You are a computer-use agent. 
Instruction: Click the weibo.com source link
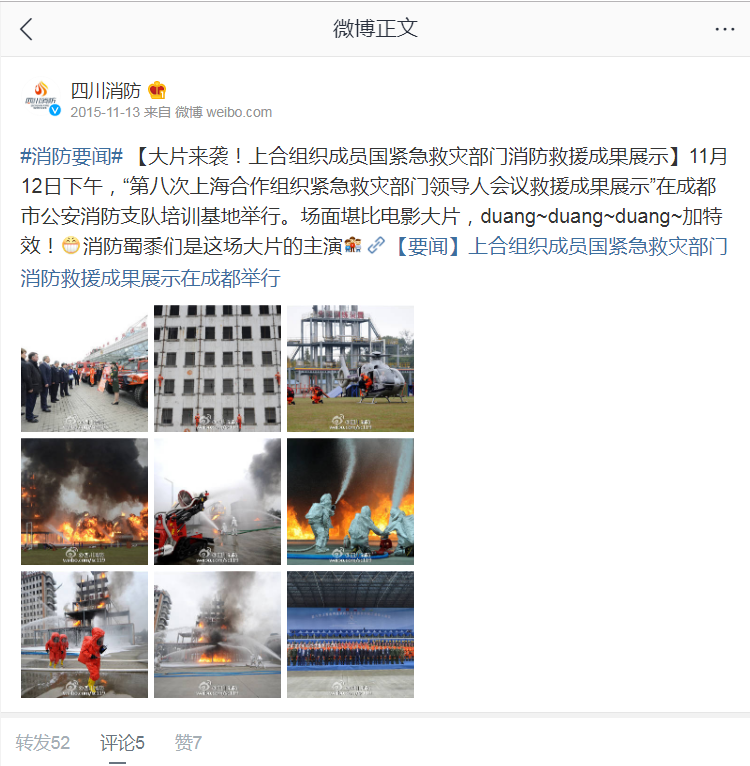(239, 112)
